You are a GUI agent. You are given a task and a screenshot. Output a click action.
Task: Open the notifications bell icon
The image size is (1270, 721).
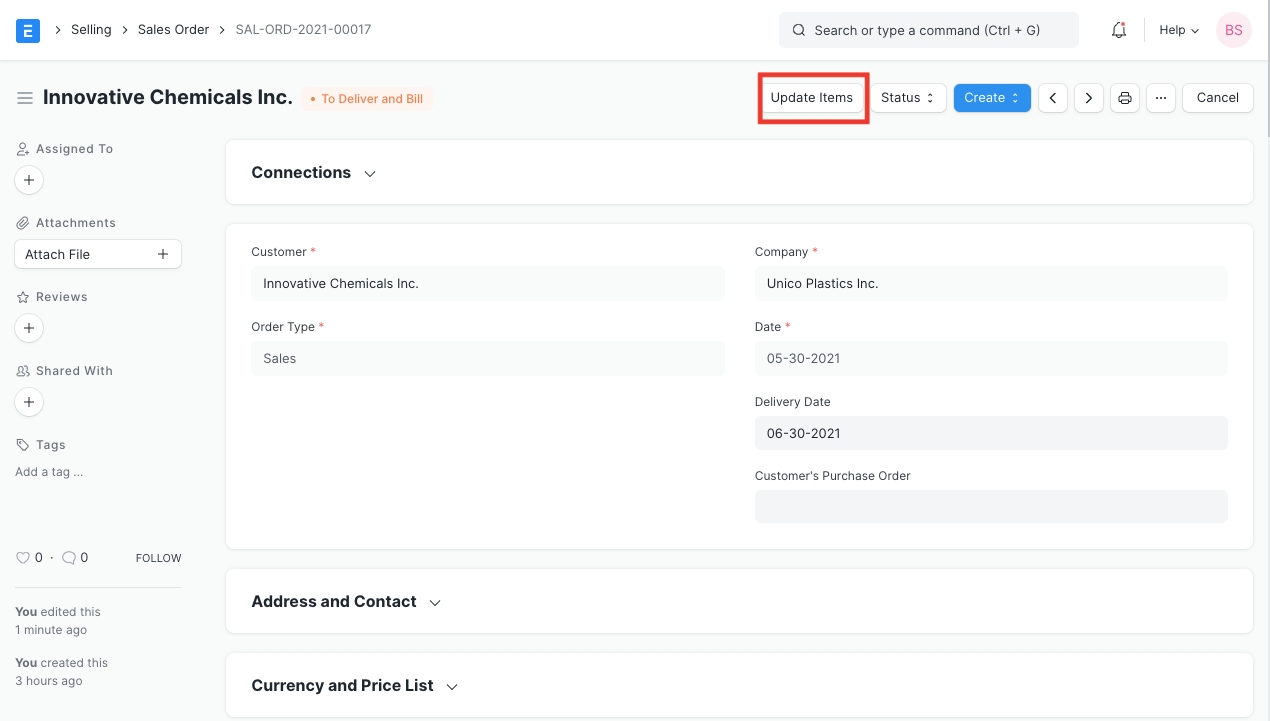[1119, 30]
